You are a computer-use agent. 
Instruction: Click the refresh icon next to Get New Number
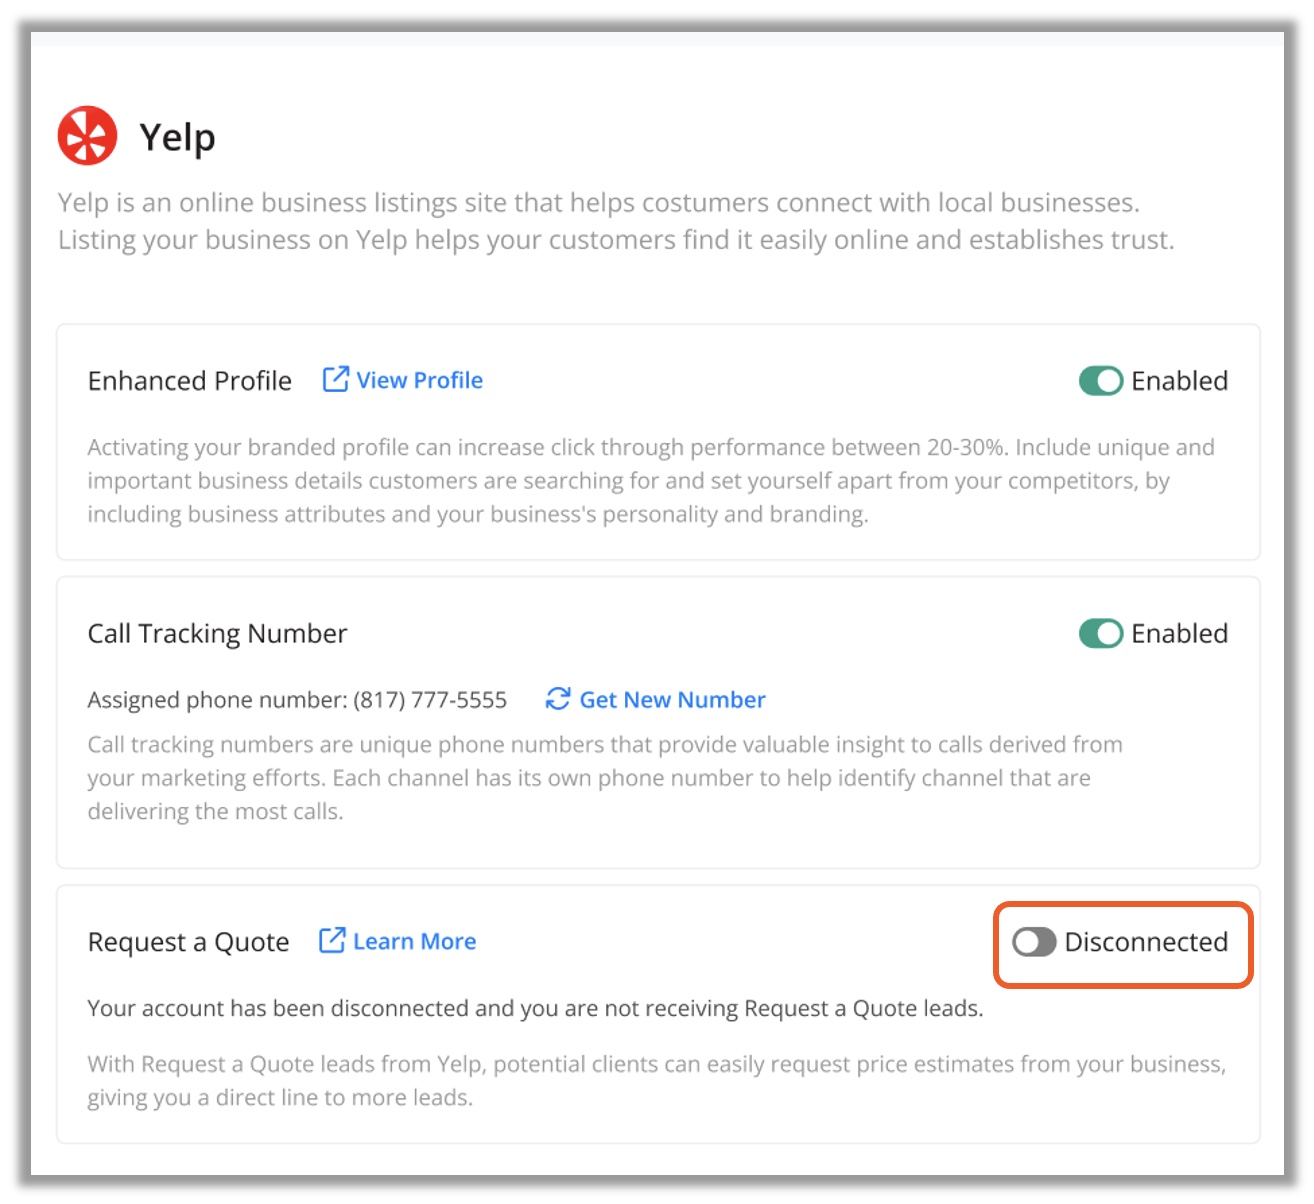558,698
